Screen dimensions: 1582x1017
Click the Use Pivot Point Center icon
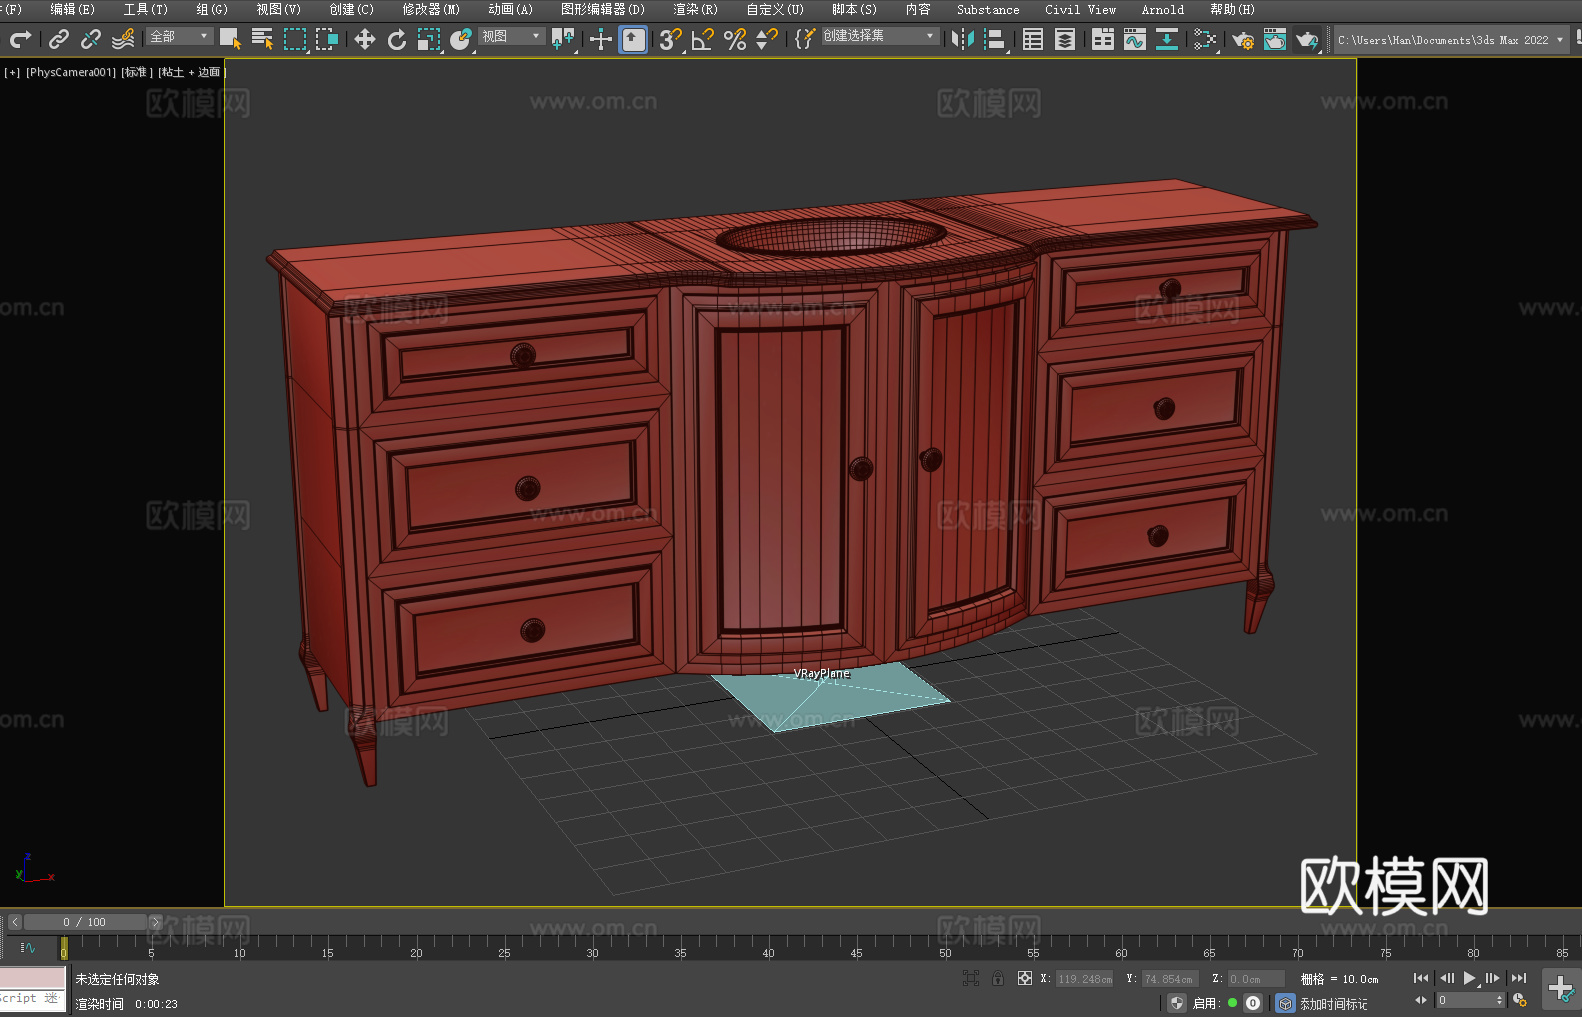(563, 39)
